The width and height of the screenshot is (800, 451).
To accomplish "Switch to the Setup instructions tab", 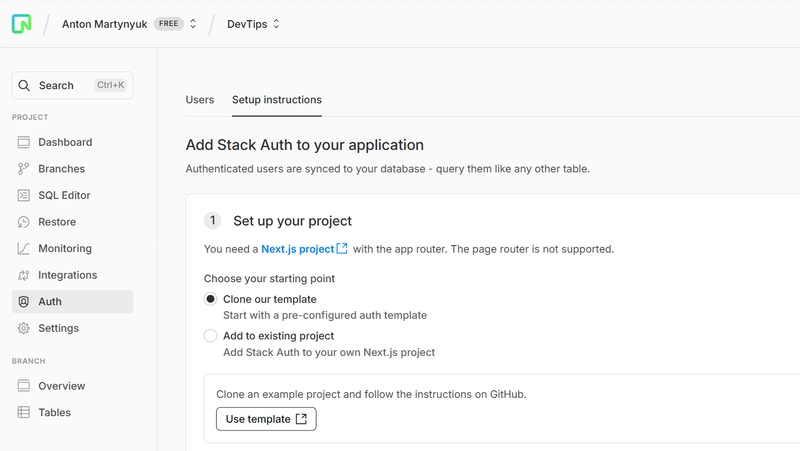I will pyautogui.click(x=277, y=100).
